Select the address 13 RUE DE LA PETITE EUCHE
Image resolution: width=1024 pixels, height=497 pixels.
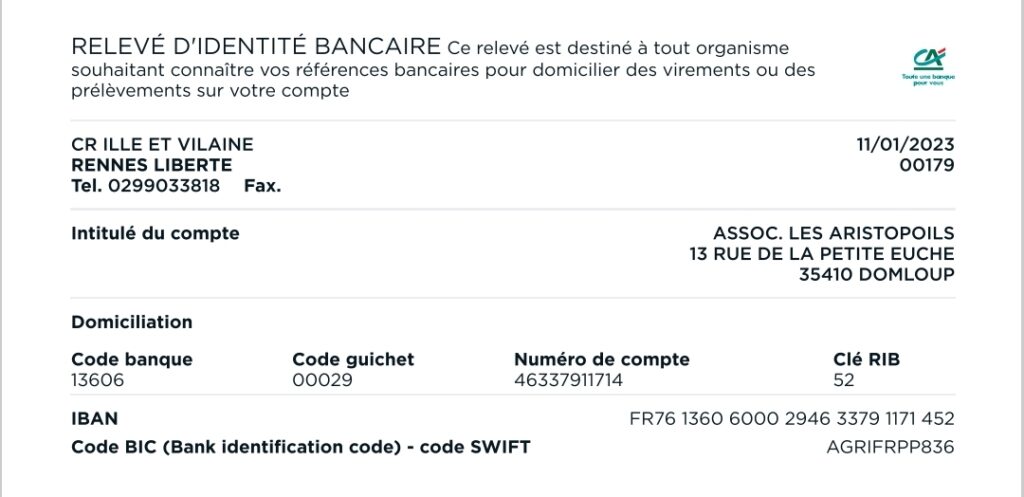coord(822,254)
